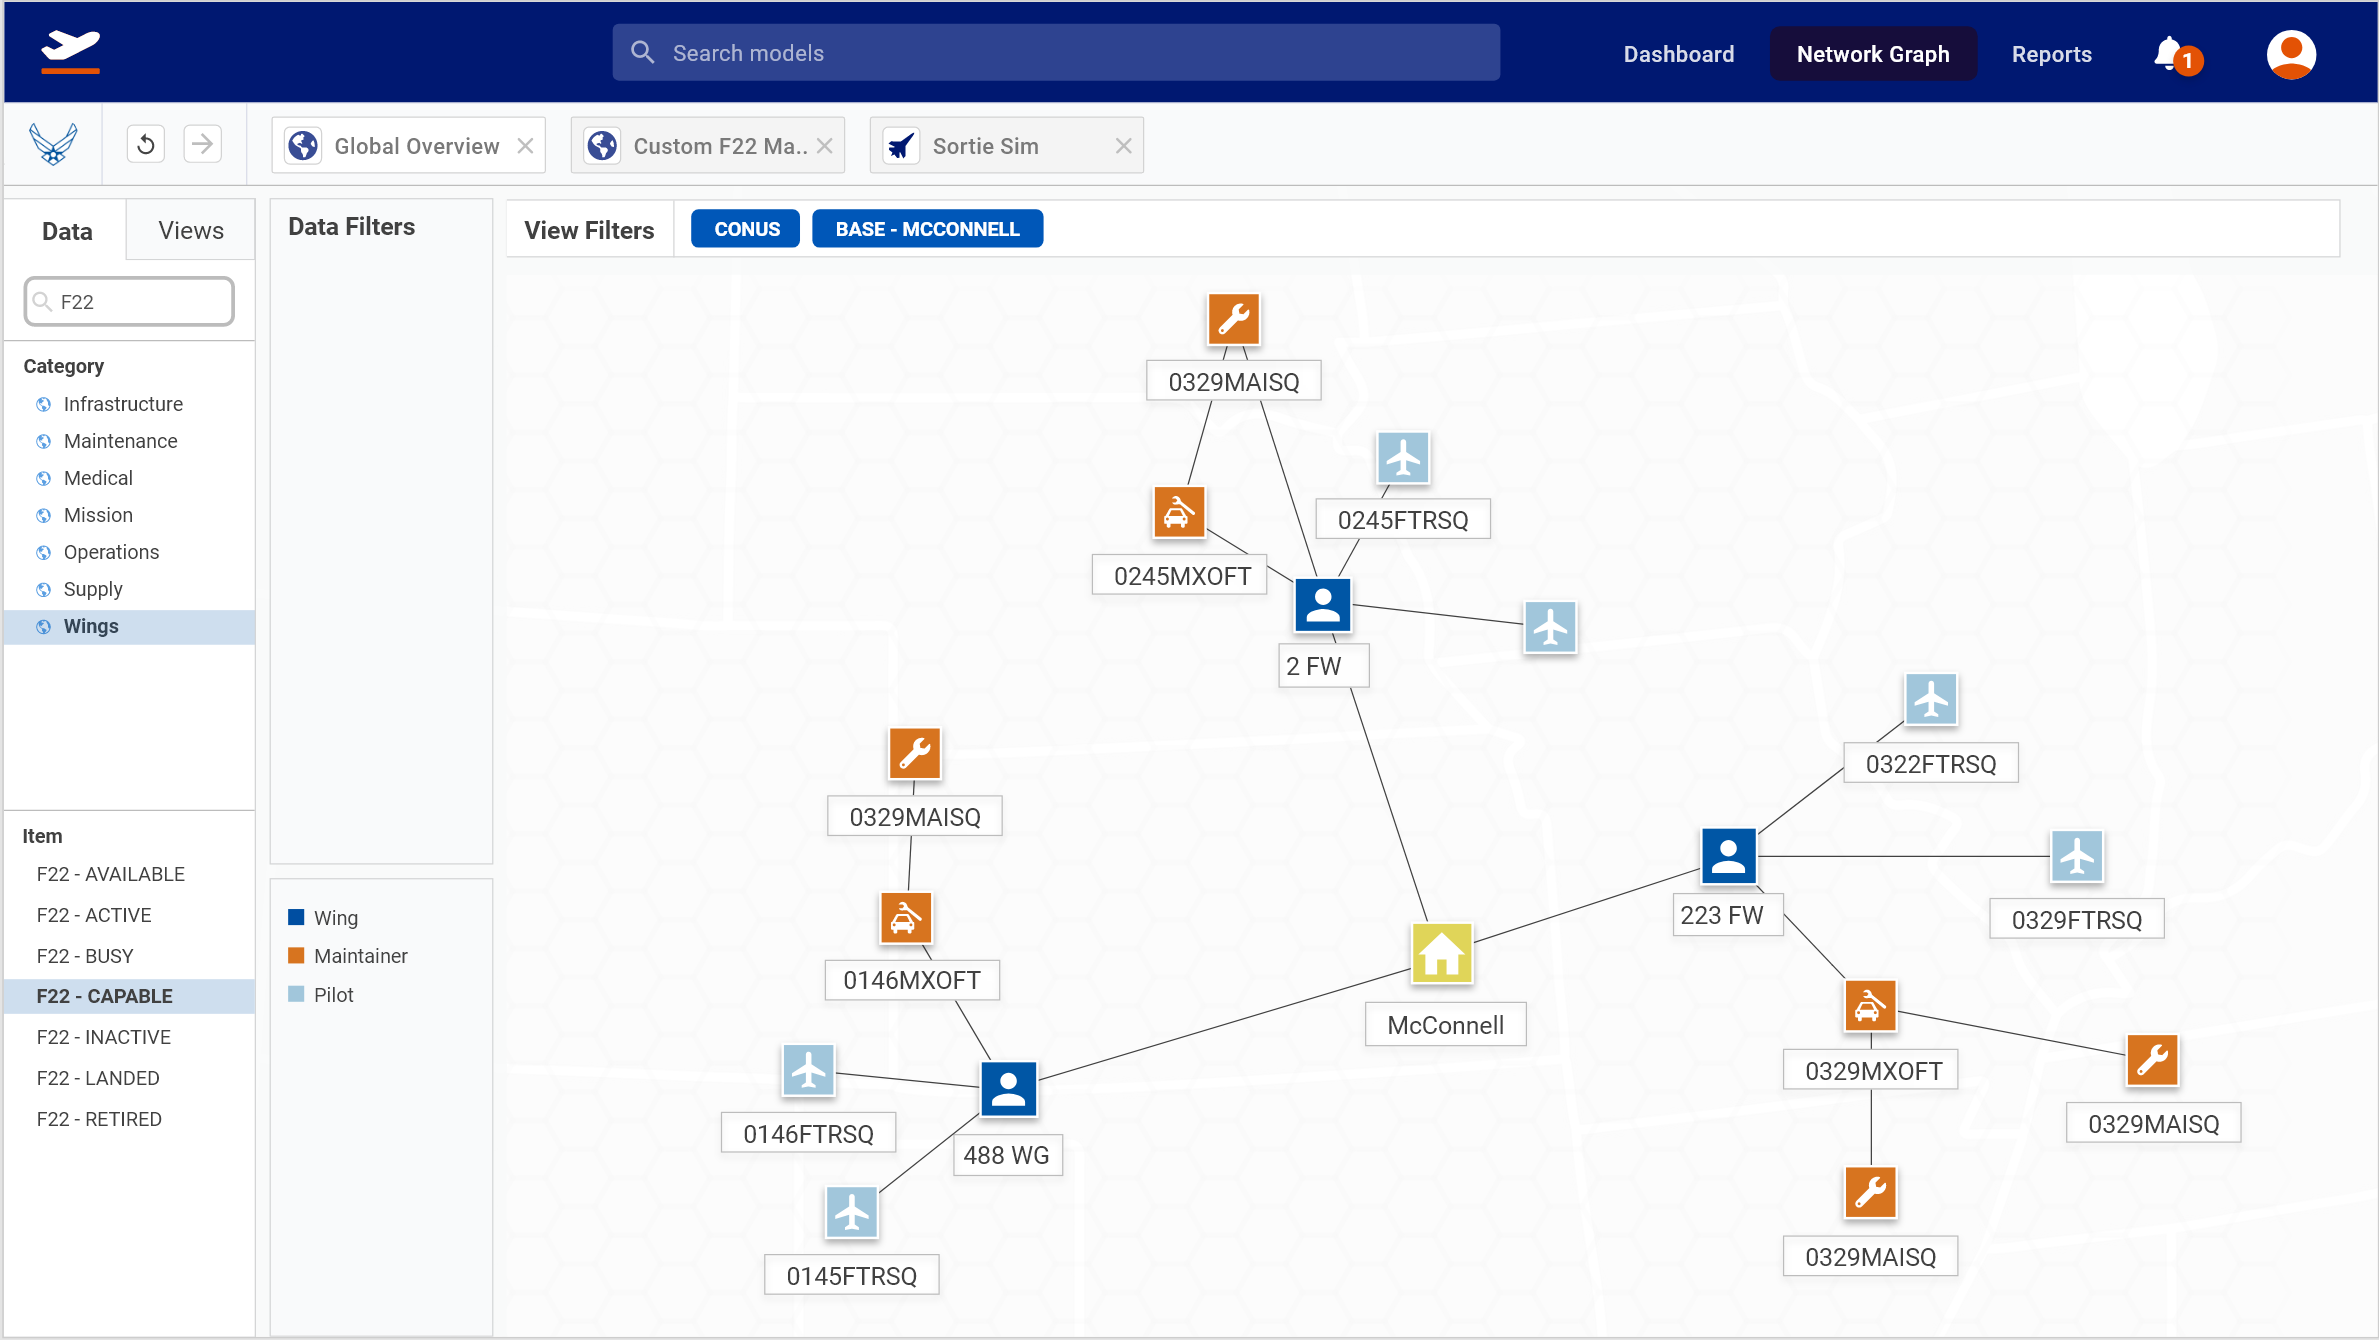Click the forward arrow toolbar button

coord(202,144)
